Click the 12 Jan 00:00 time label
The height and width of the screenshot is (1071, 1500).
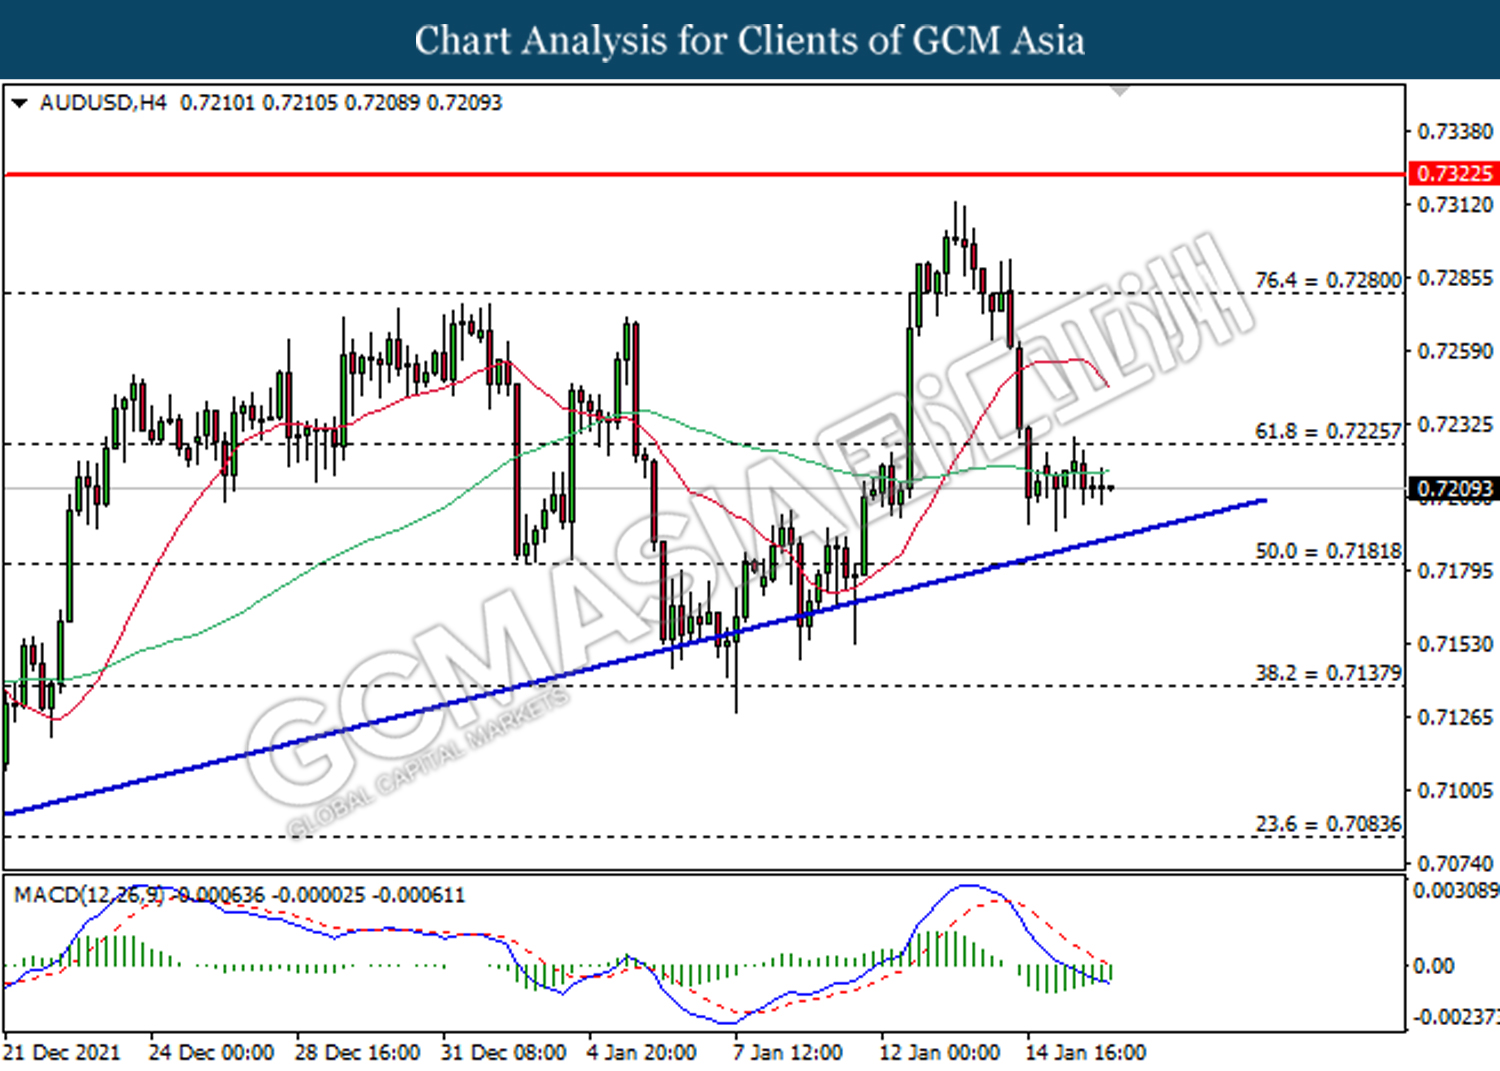point(939,1053)
